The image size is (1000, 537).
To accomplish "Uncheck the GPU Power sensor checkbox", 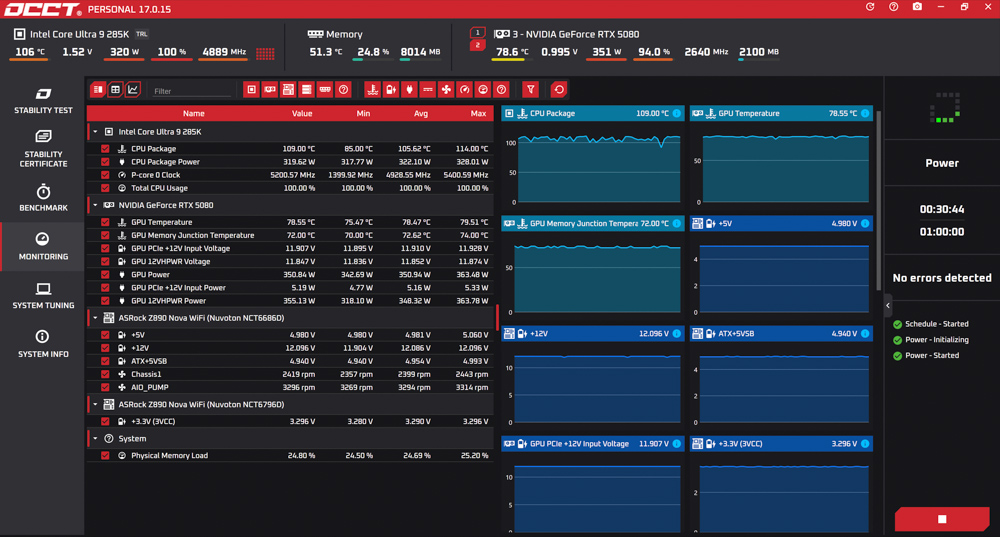I will tap(105, 275).
